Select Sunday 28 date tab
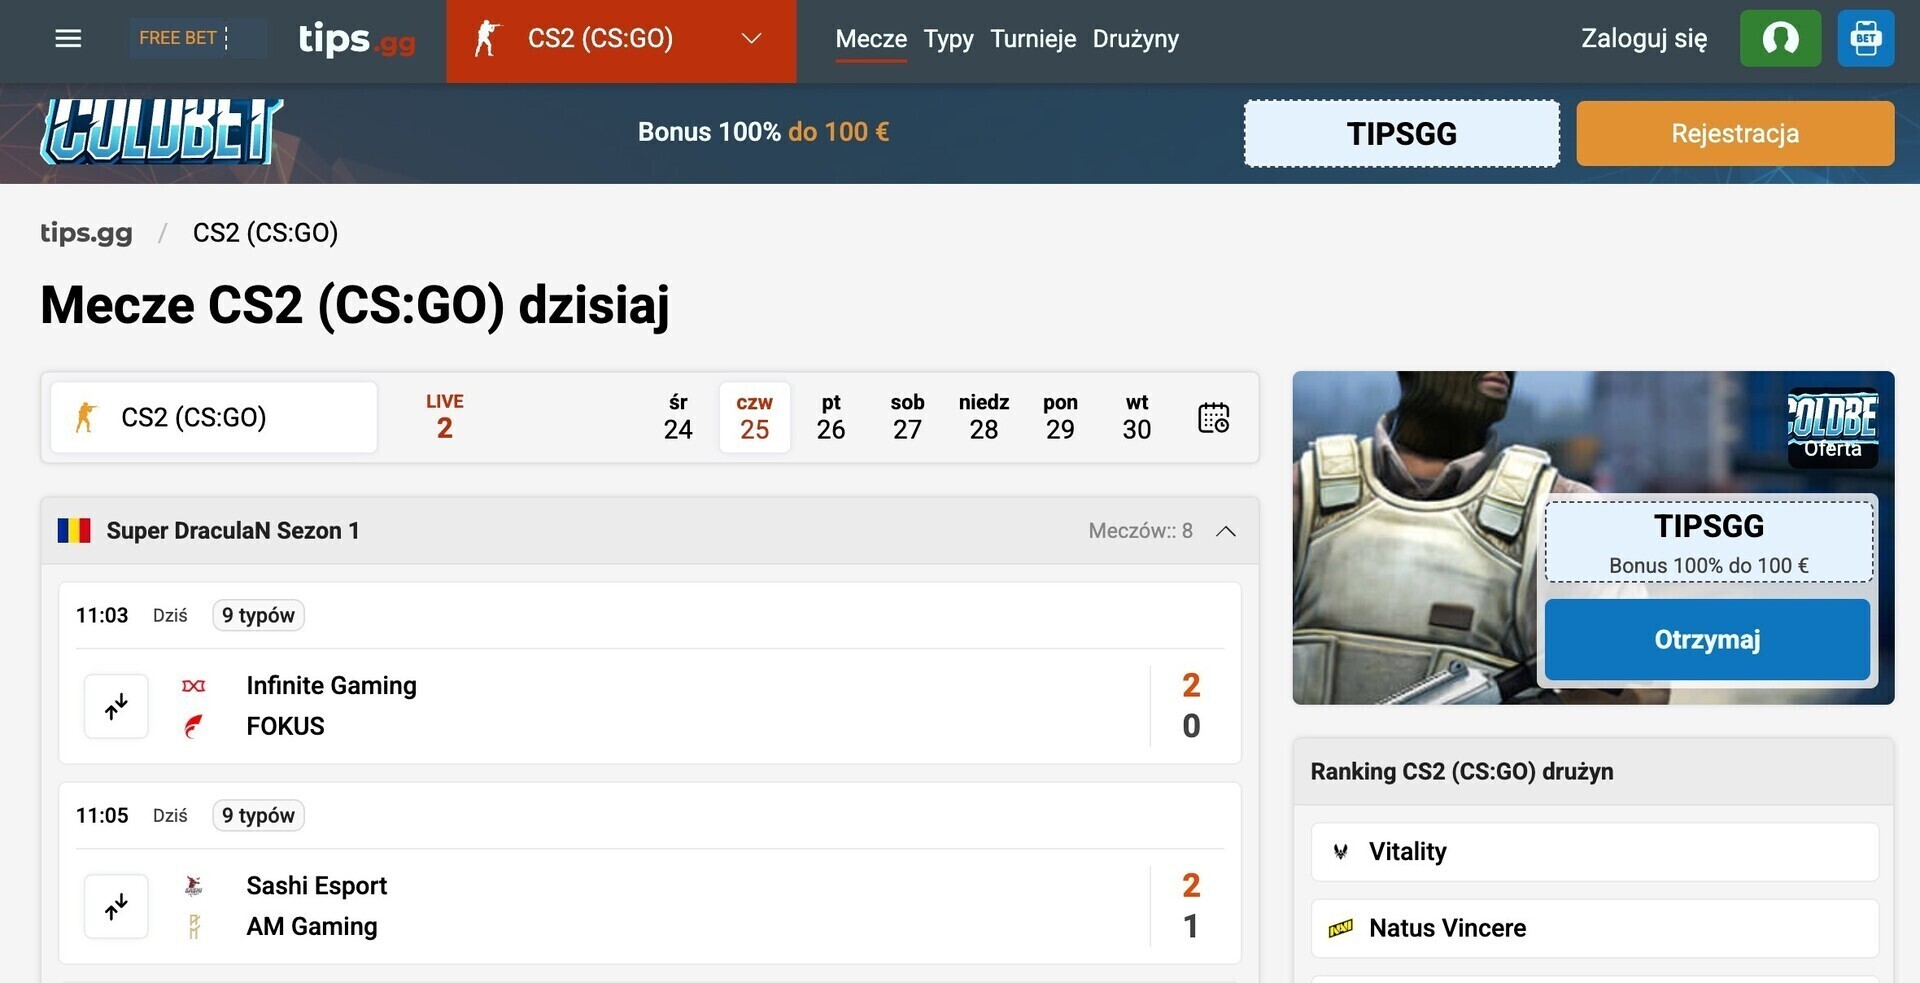Screen dimensions: 1920x983 984,417
